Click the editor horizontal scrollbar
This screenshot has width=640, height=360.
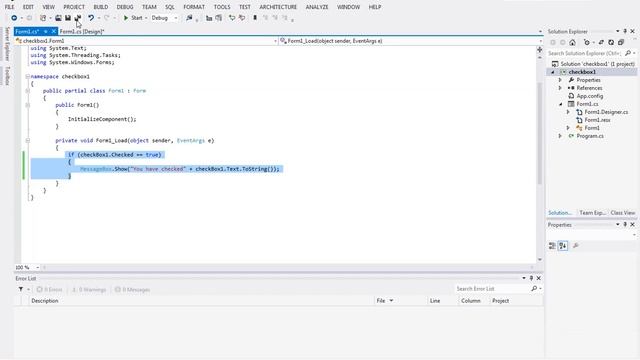click(x=288, y=268)
